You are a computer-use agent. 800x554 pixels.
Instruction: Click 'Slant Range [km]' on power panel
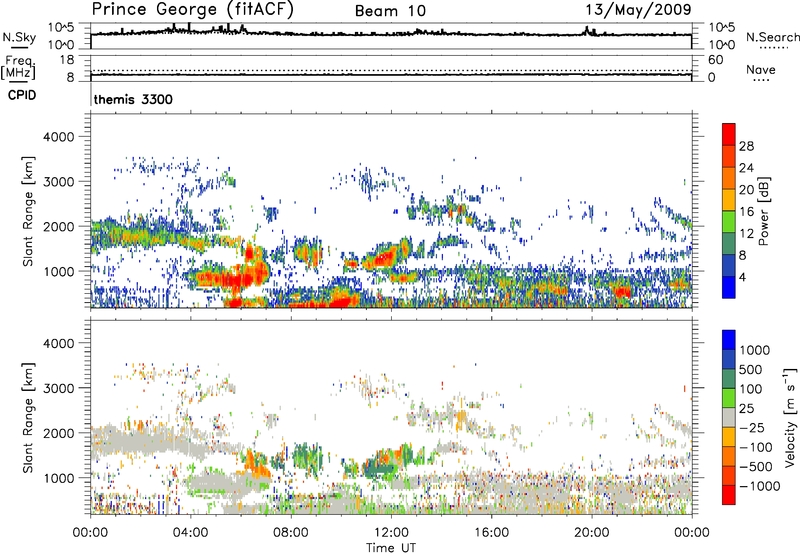click(x=28, y=211)
